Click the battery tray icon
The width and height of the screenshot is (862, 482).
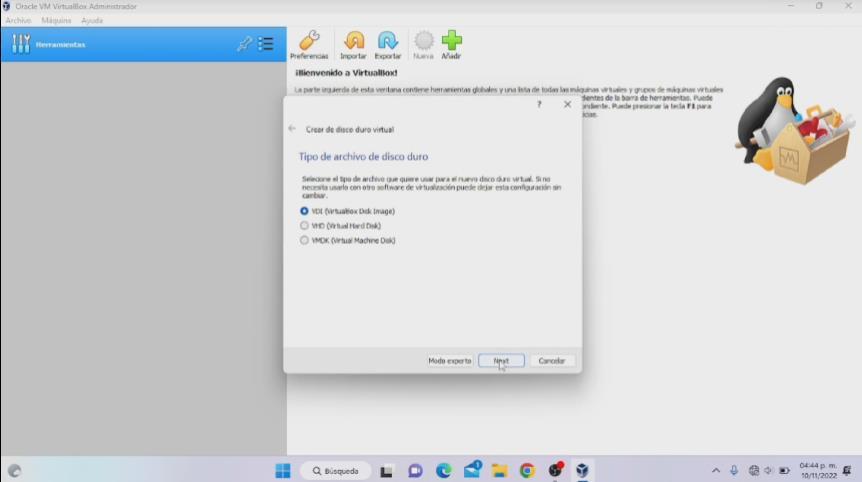pyautogui.click(x=784, y=470)
